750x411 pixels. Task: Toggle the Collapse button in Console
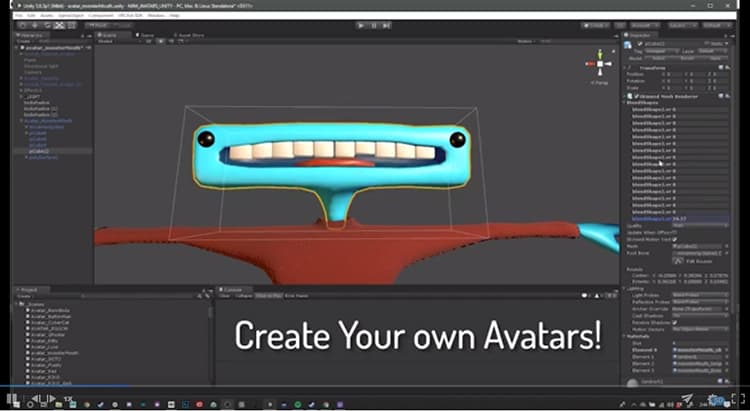pyautogui.click(x=243, y=296)
